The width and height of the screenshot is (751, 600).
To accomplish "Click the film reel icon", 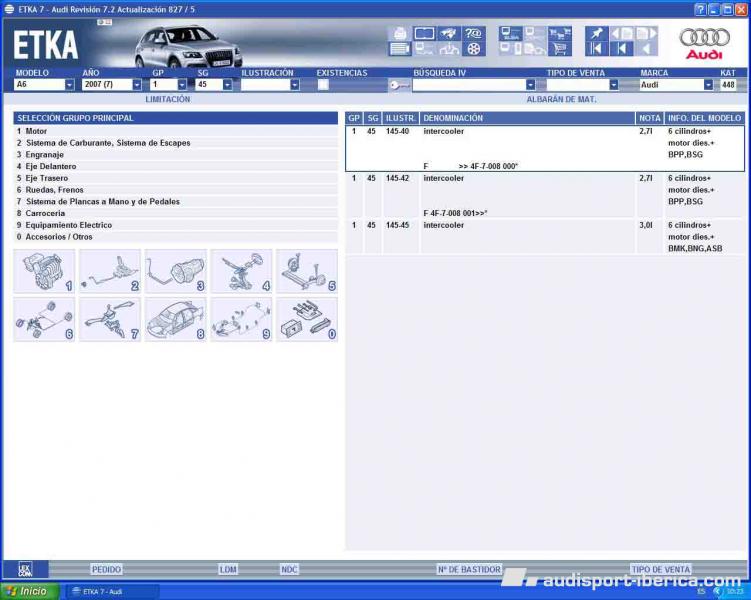I will tap(474, 48).
